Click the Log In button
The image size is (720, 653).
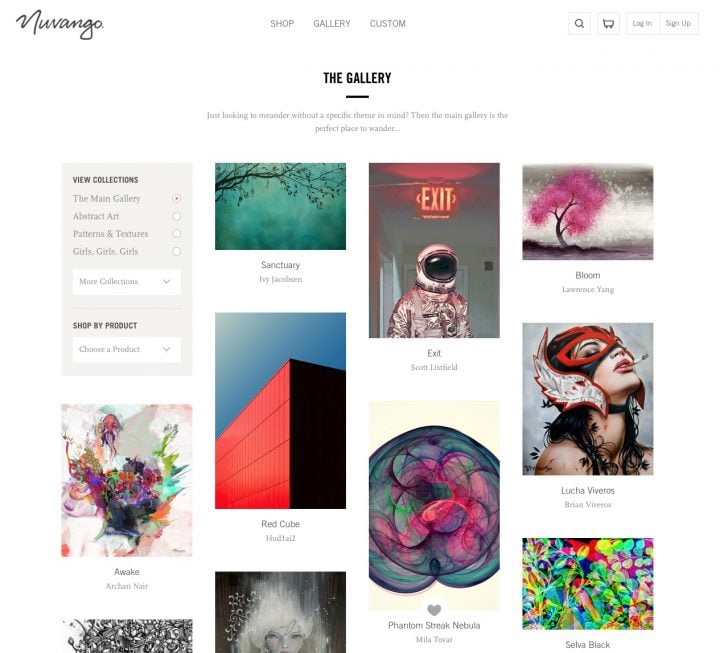[x=642, y=23]
